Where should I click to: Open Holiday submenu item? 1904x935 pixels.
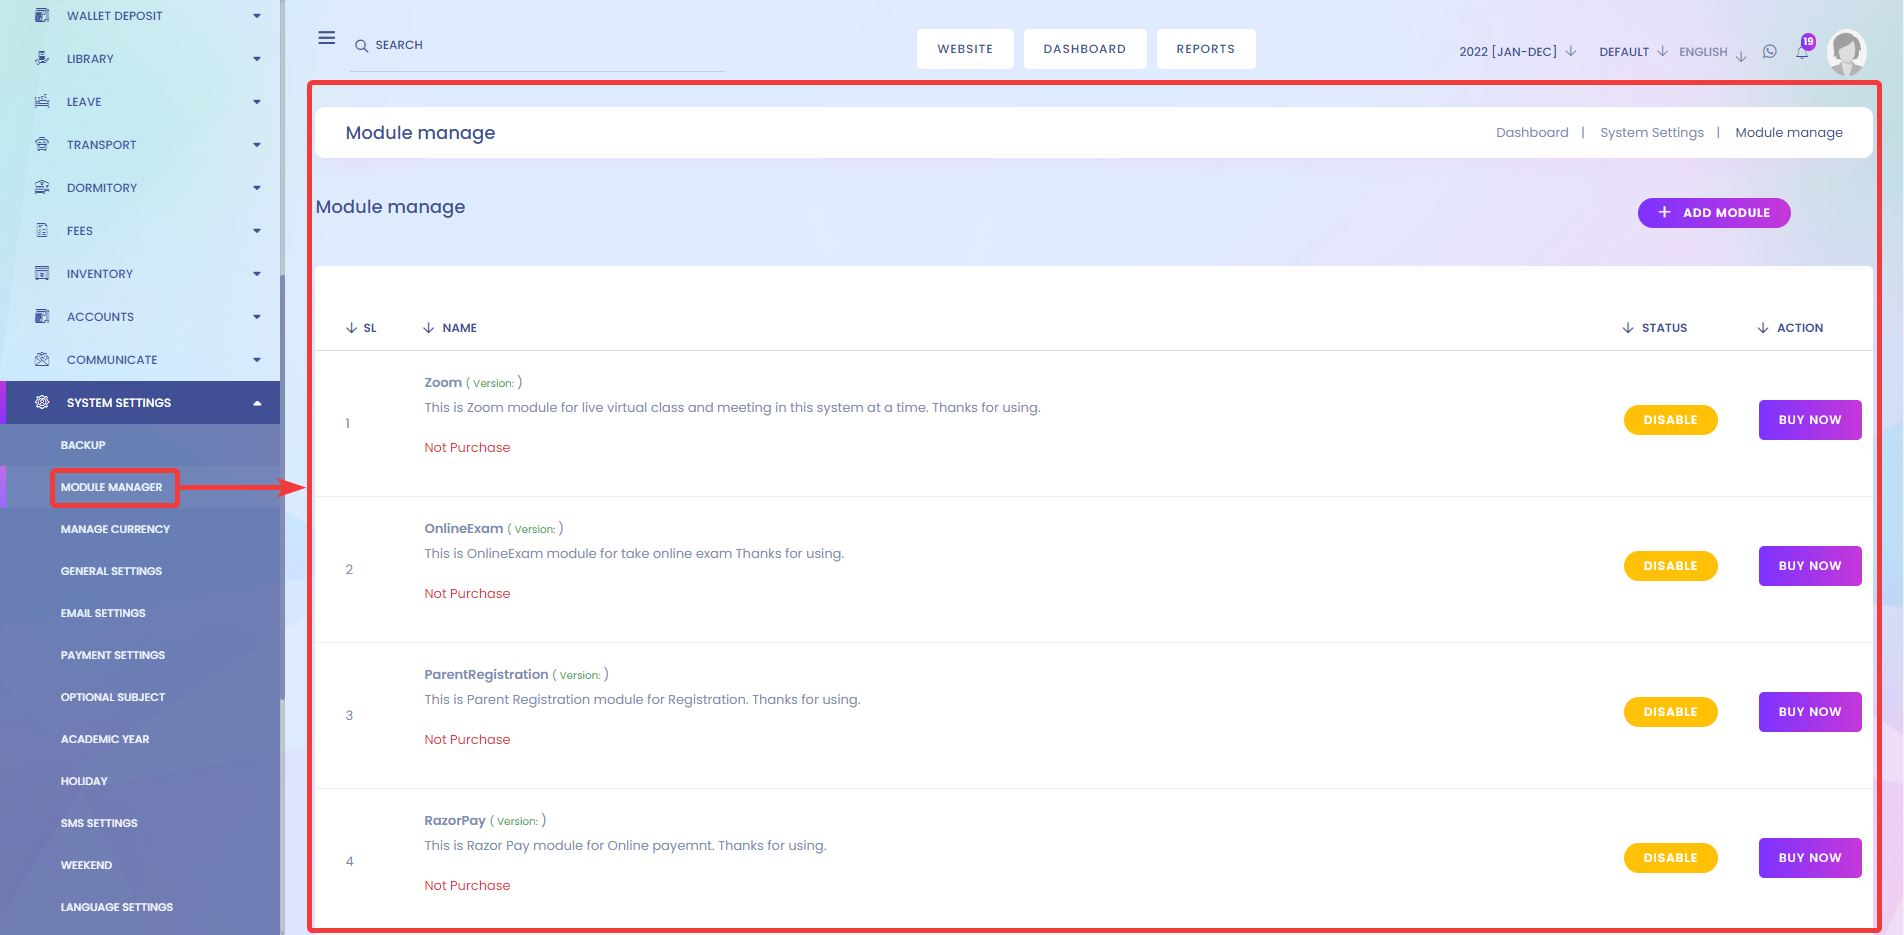[x=84, y=781]
